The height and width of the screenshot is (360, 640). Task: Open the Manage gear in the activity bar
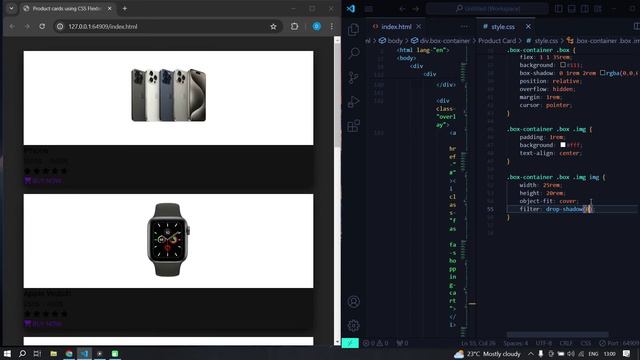point(353,325)
